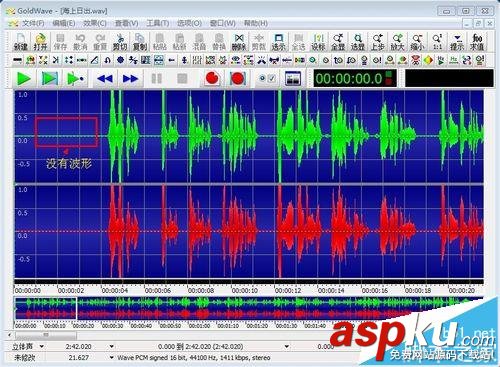Viewport: 500px width, 367px height.
Task: Click the 提示 (Cue Points) icon
Action: (x=457, y=42)
